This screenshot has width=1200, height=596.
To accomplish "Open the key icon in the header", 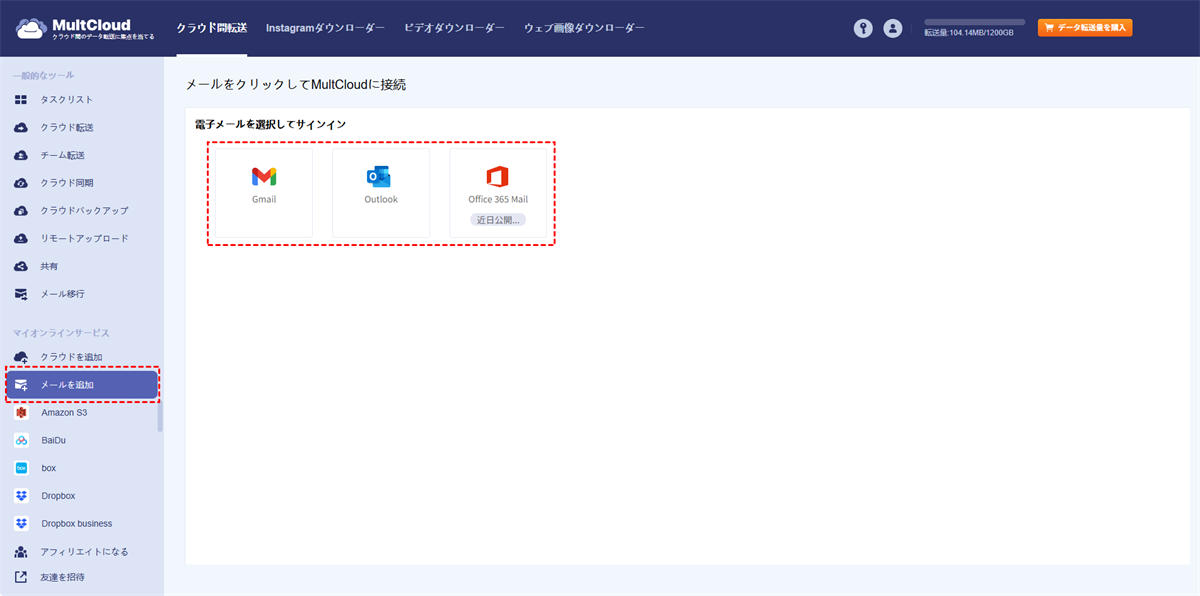I will (863, 29).
